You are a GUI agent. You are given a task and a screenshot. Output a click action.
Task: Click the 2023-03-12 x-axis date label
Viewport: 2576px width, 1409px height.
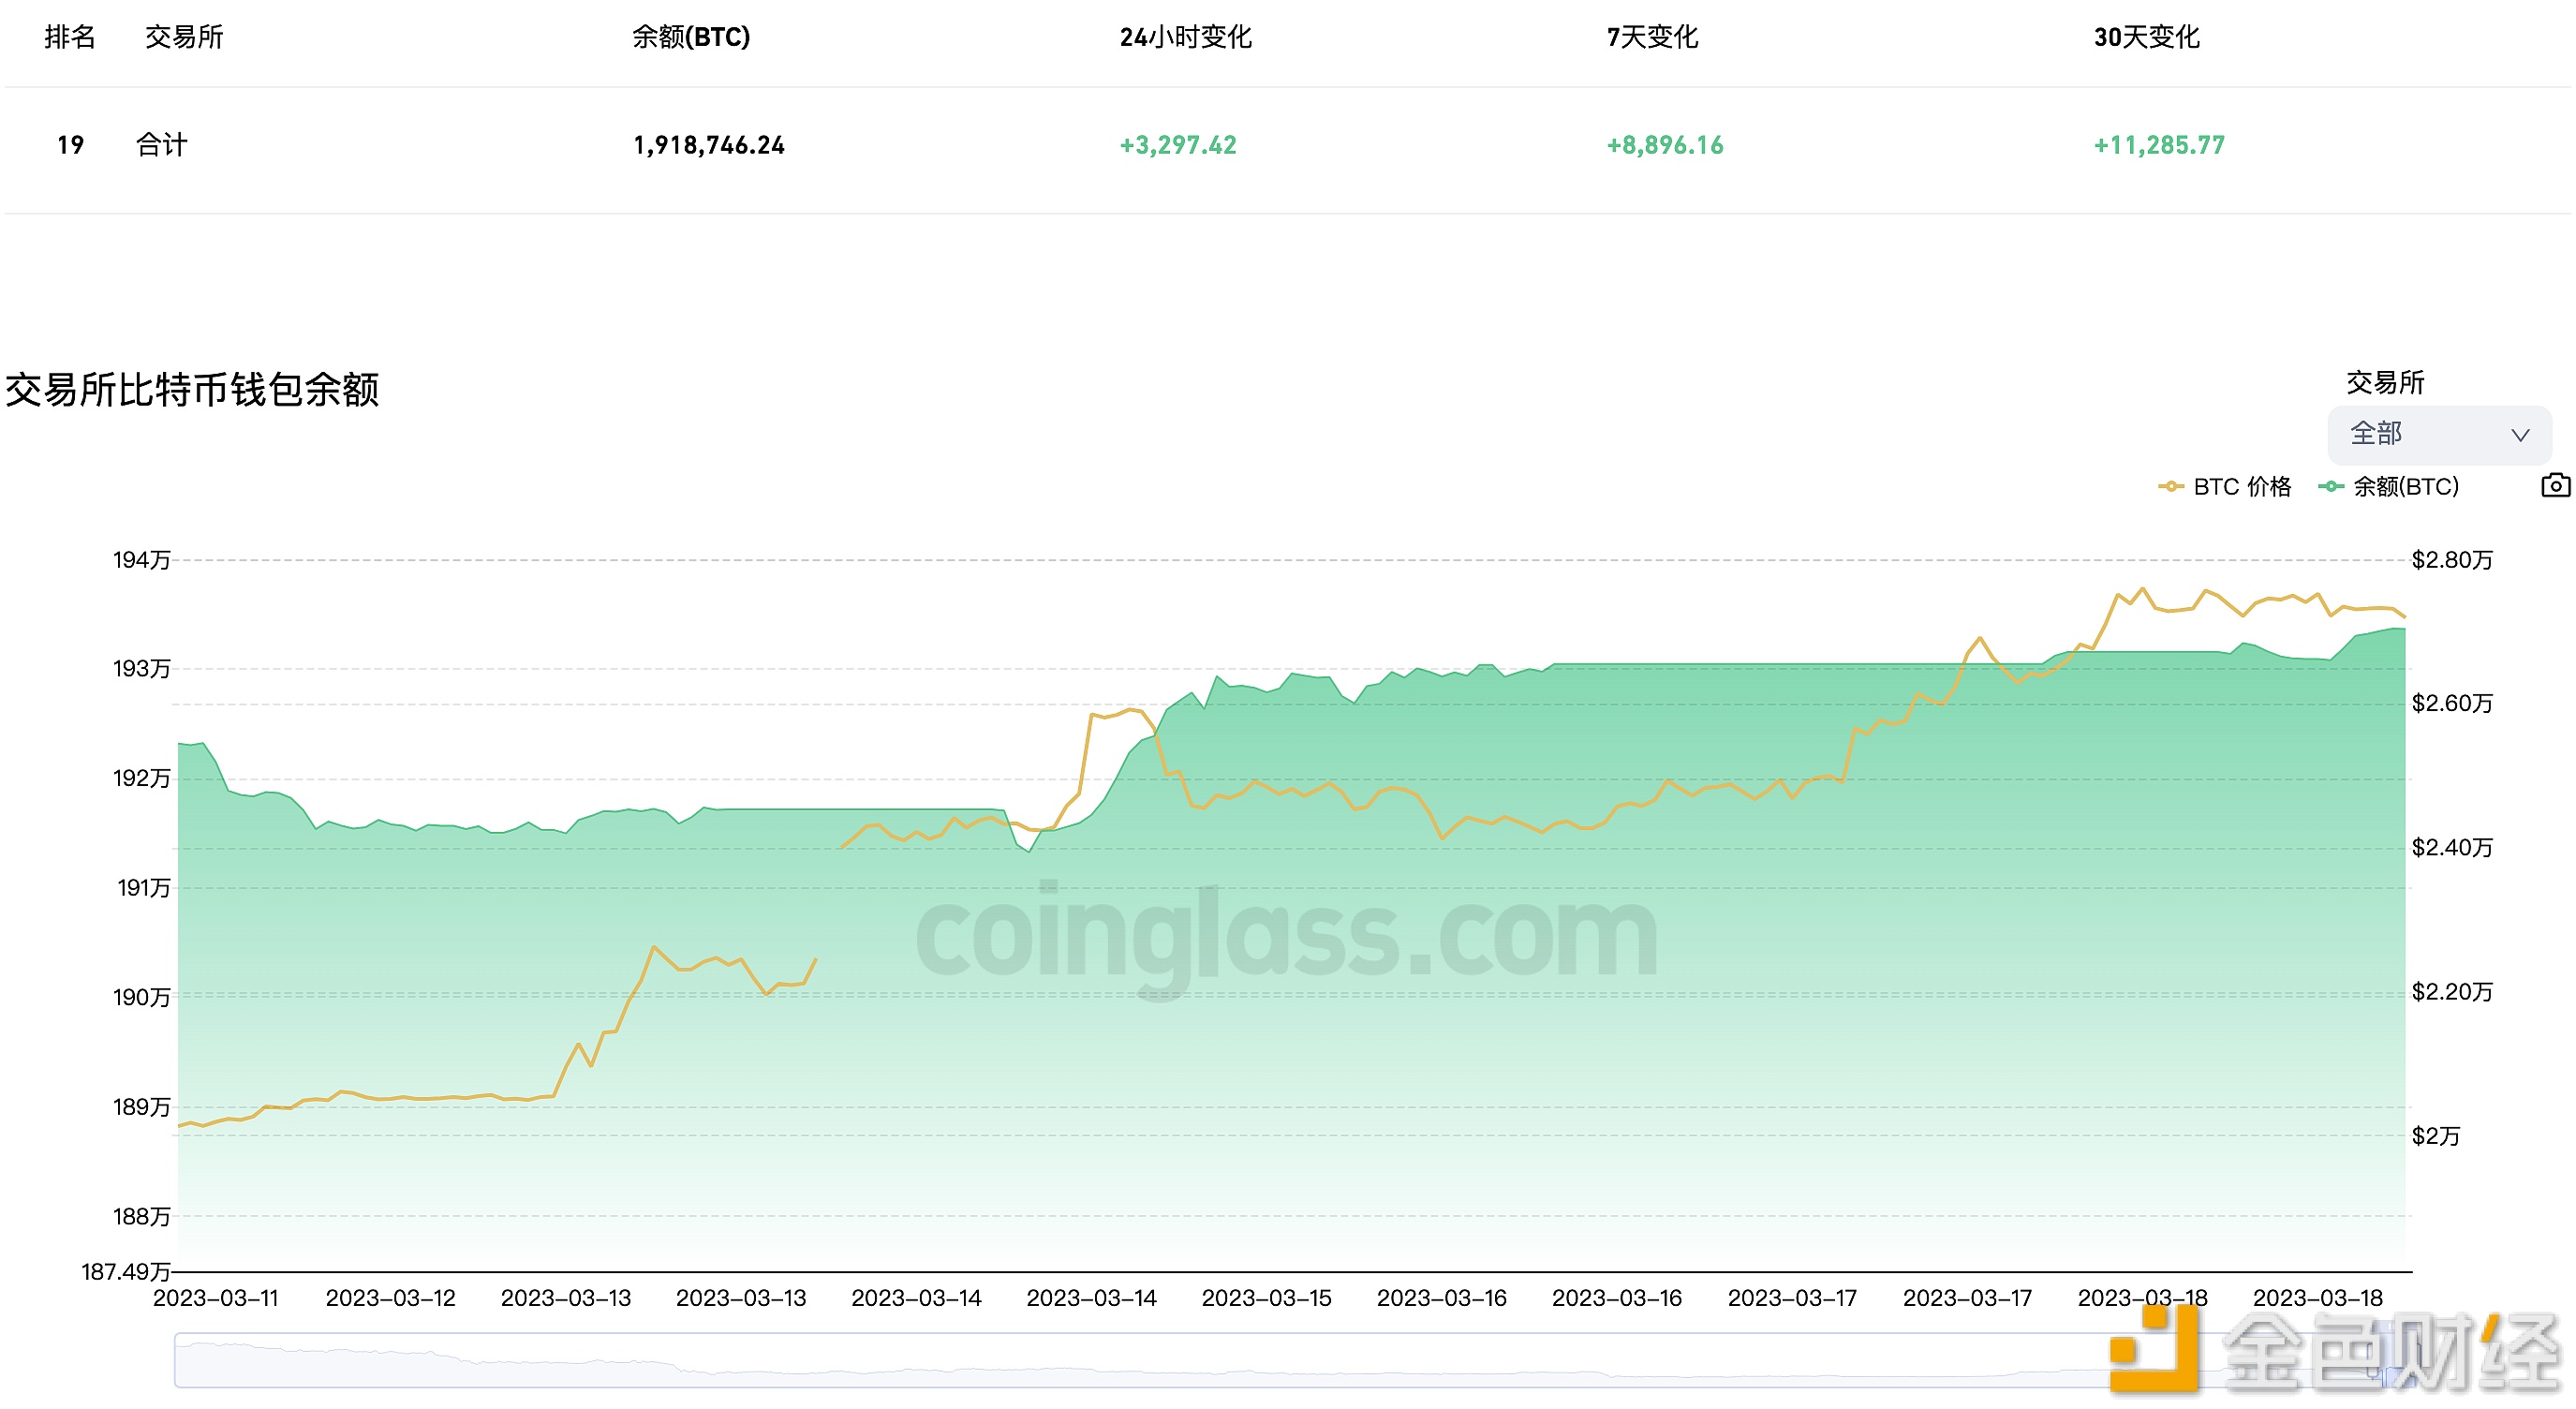390,1298
